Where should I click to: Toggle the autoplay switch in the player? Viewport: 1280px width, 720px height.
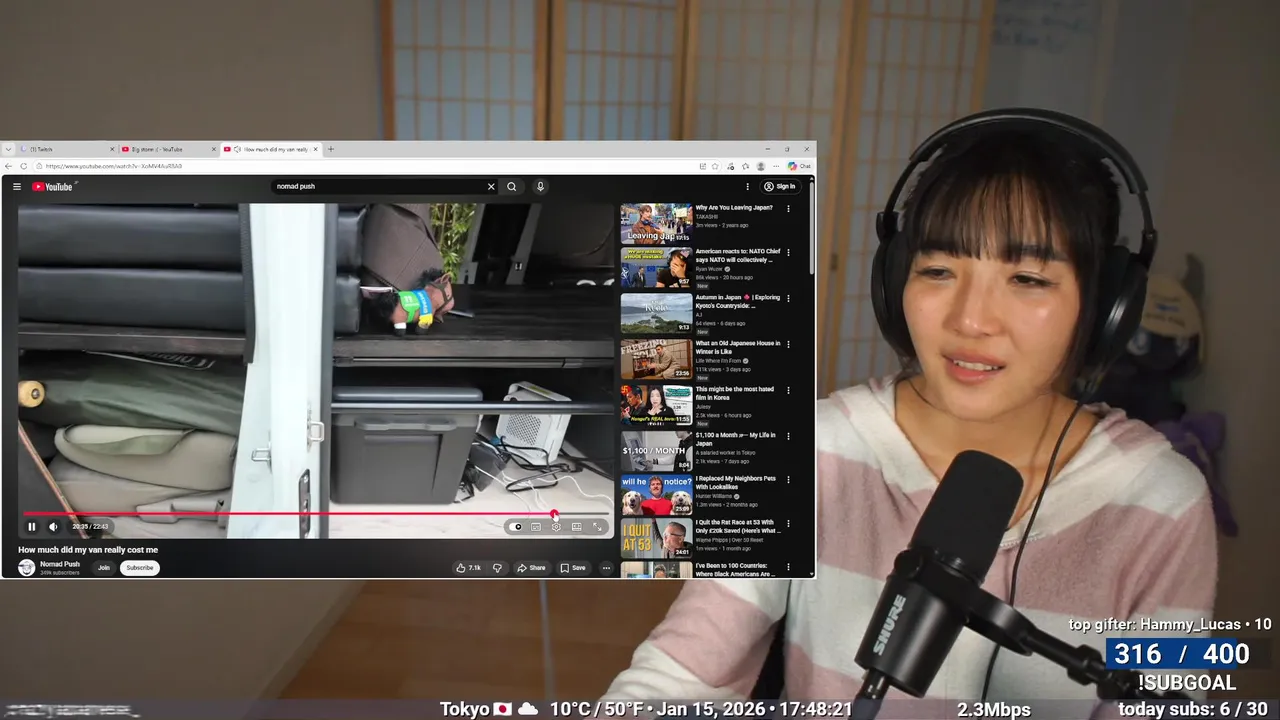[x=516, y=527]
